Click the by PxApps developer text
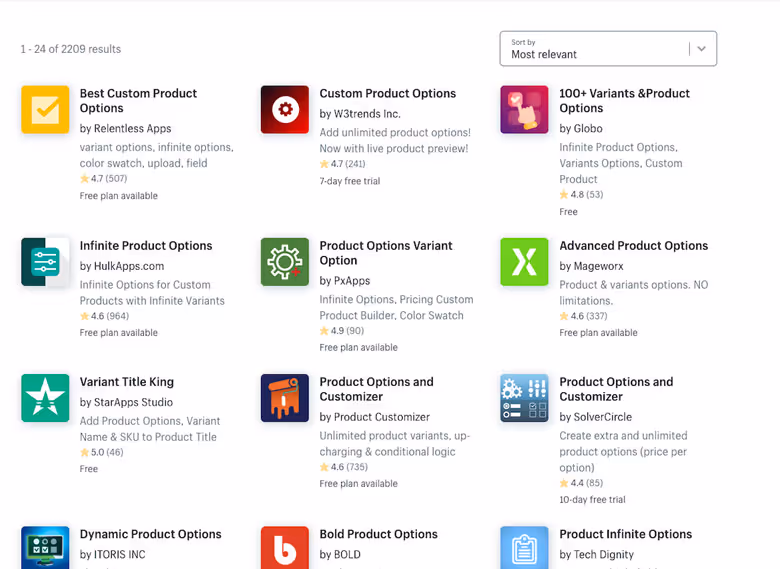 [x=345, y=281]
